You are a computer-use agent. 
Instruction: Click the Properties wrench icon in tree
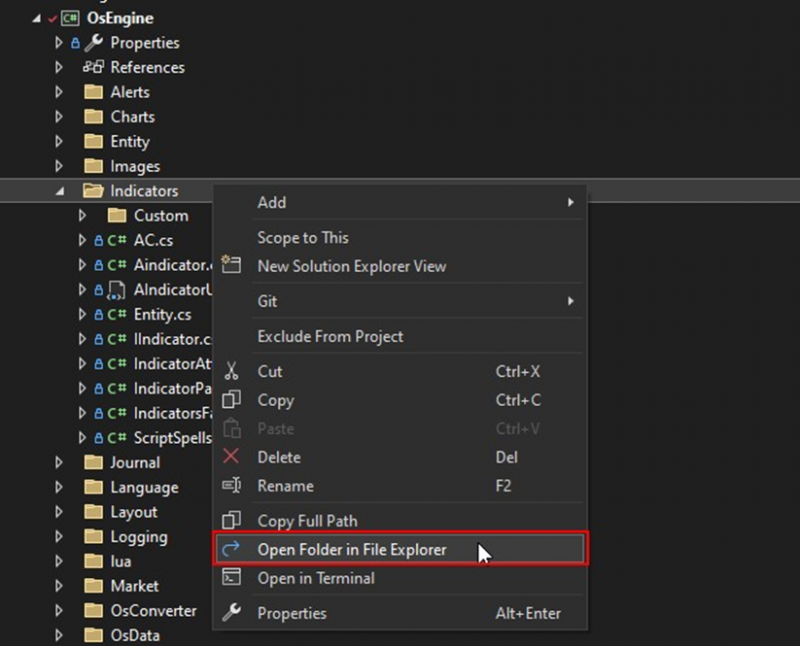[94, 43]
